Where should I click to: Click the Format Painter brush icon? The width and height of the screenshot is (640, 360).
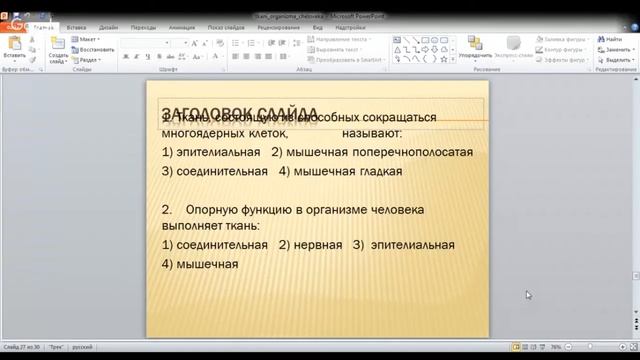pos(32,60)
